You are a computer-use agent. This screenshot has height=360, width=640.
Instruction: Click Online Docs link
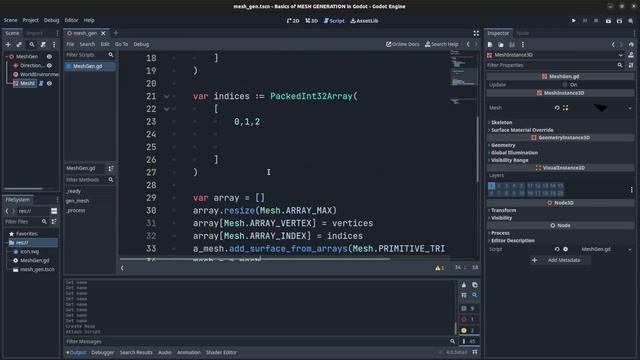coord(402,44)
